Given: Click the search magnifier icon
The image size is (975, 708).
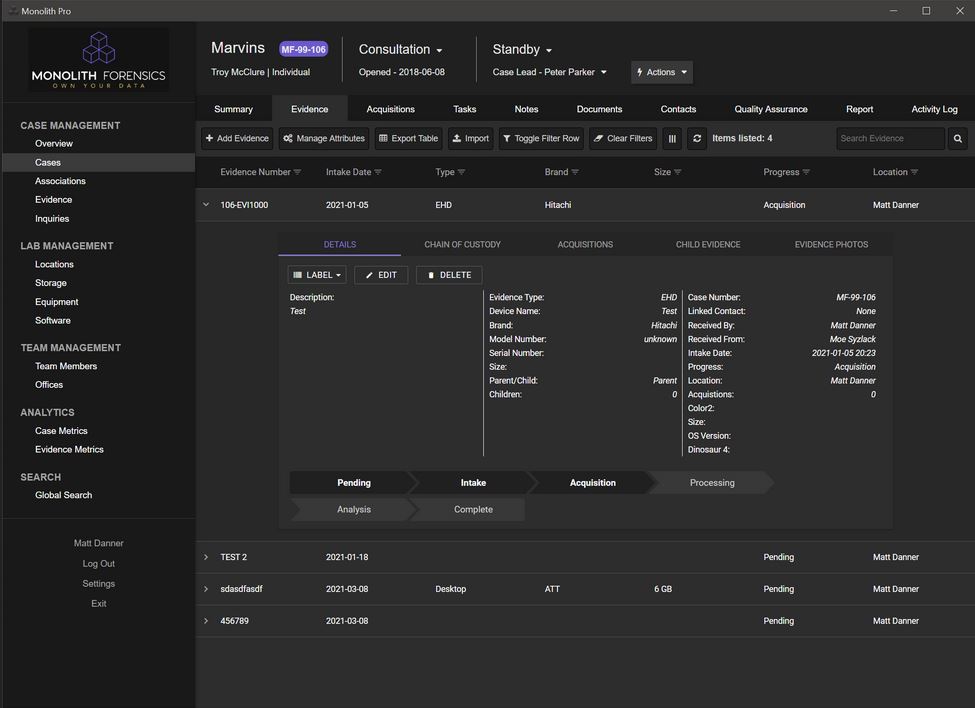Looking at the screenshot, I should point(958,139).
